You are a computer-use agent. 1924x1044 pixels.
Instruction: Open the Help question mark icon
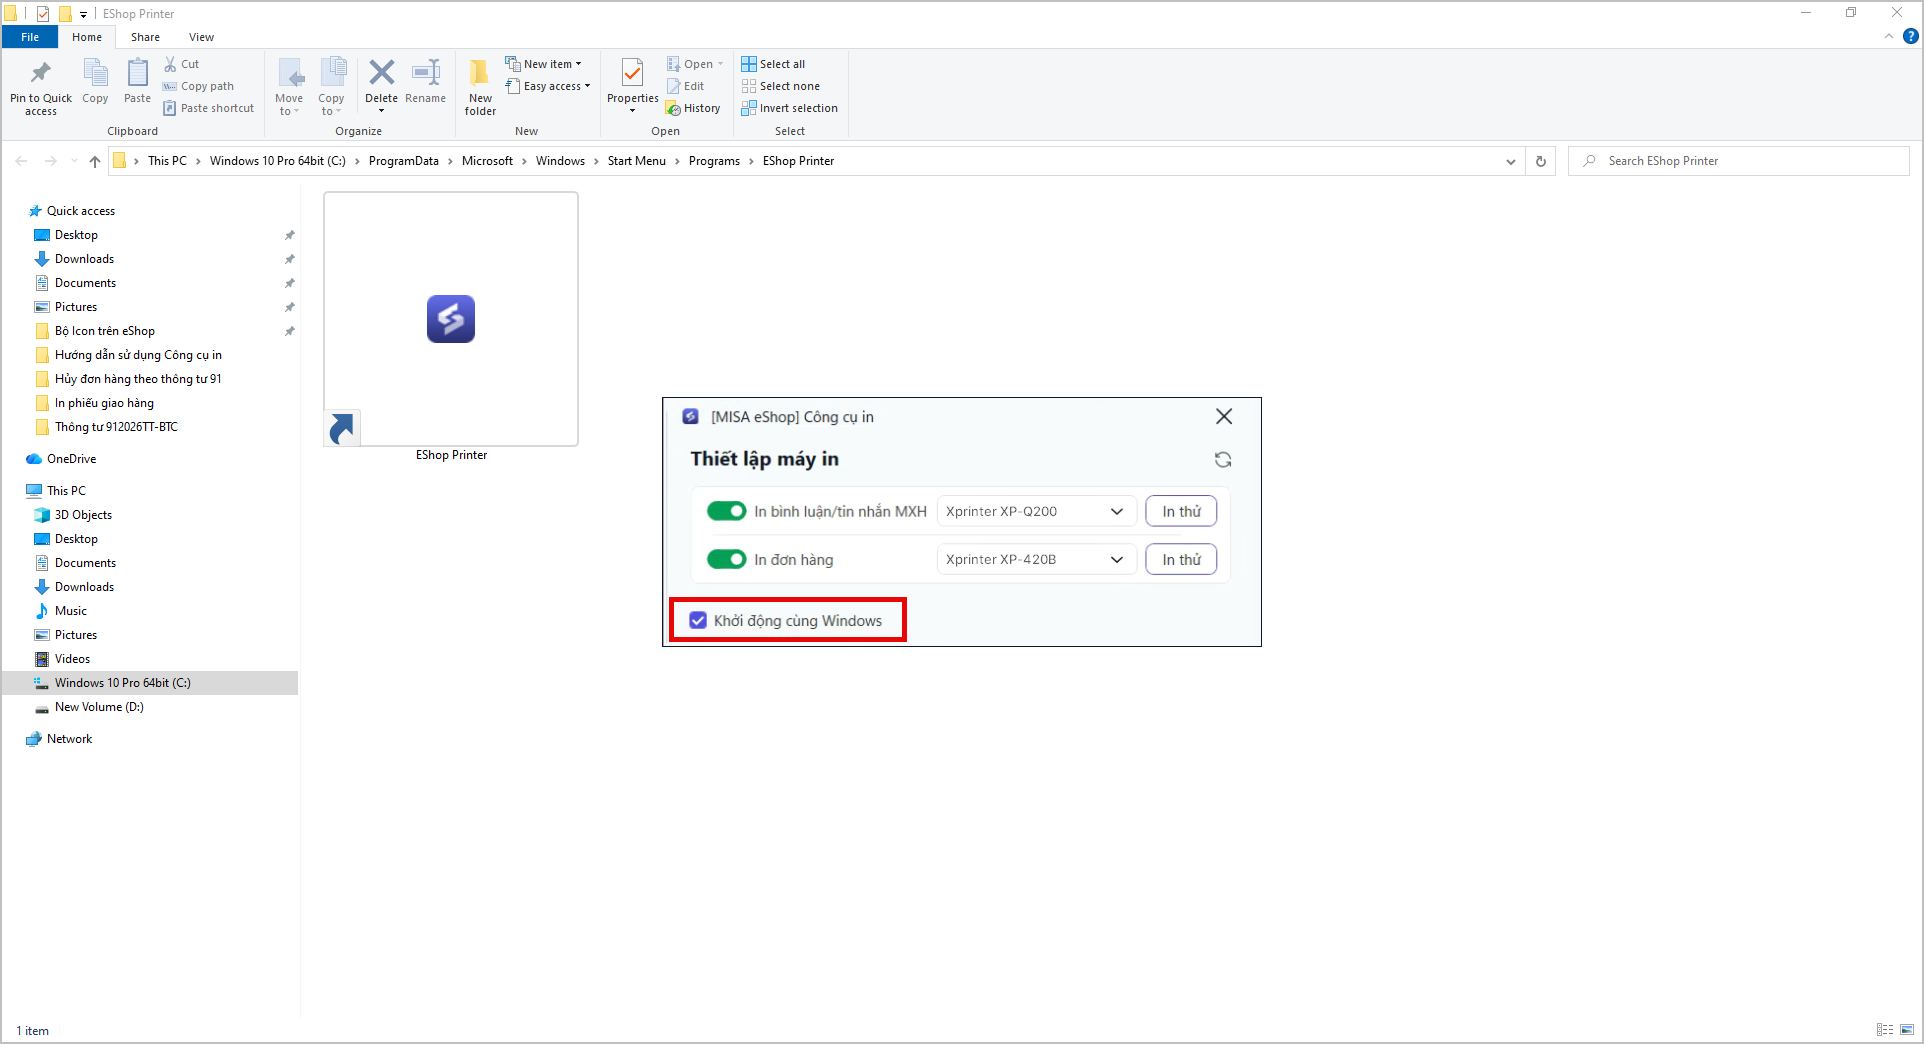coord(1910,36)
